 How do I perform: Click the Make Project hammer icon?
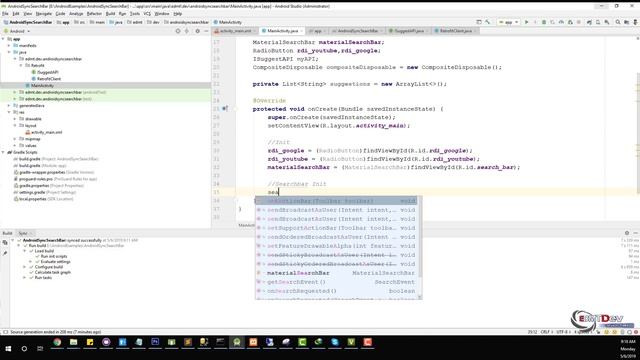[487, 22]
